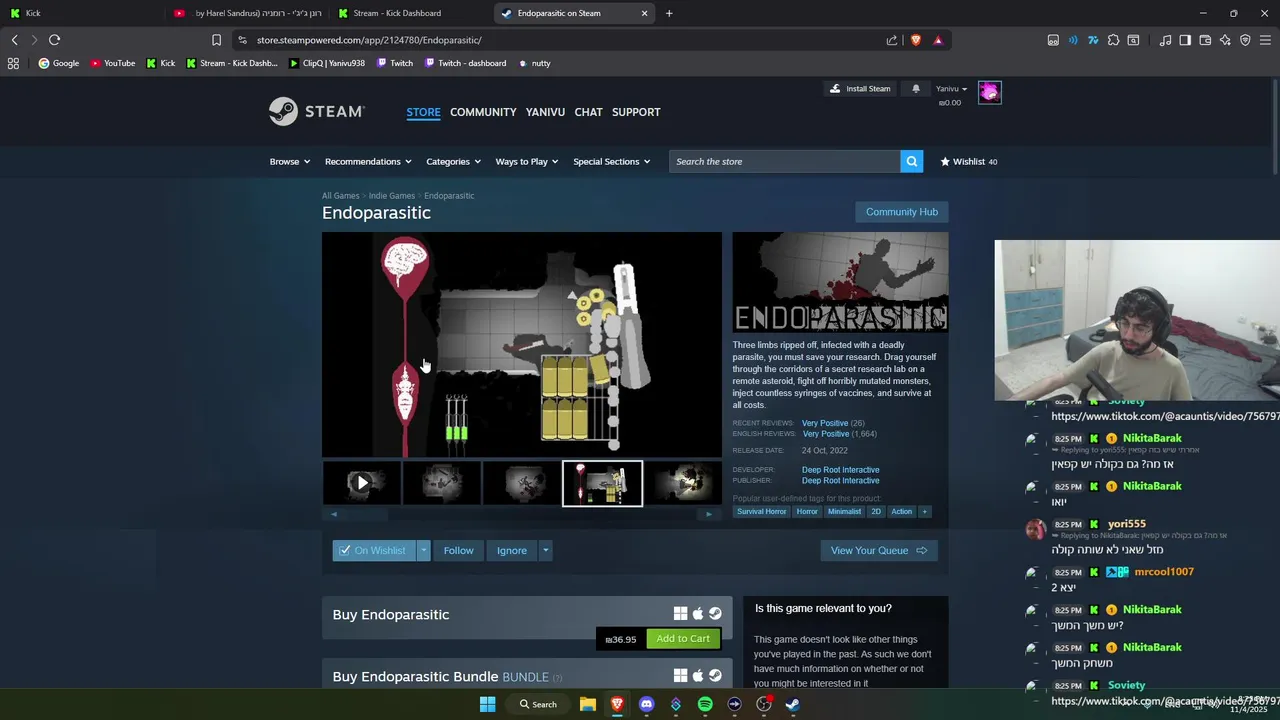Open the Categories dropdown menu
This screenshot has height=720, width=1280.
click(453, 161)
